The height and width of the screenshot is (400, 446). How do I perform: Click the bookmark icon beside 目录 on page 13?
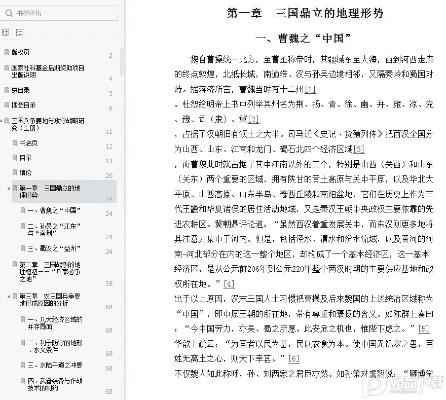tap(15, 158)
